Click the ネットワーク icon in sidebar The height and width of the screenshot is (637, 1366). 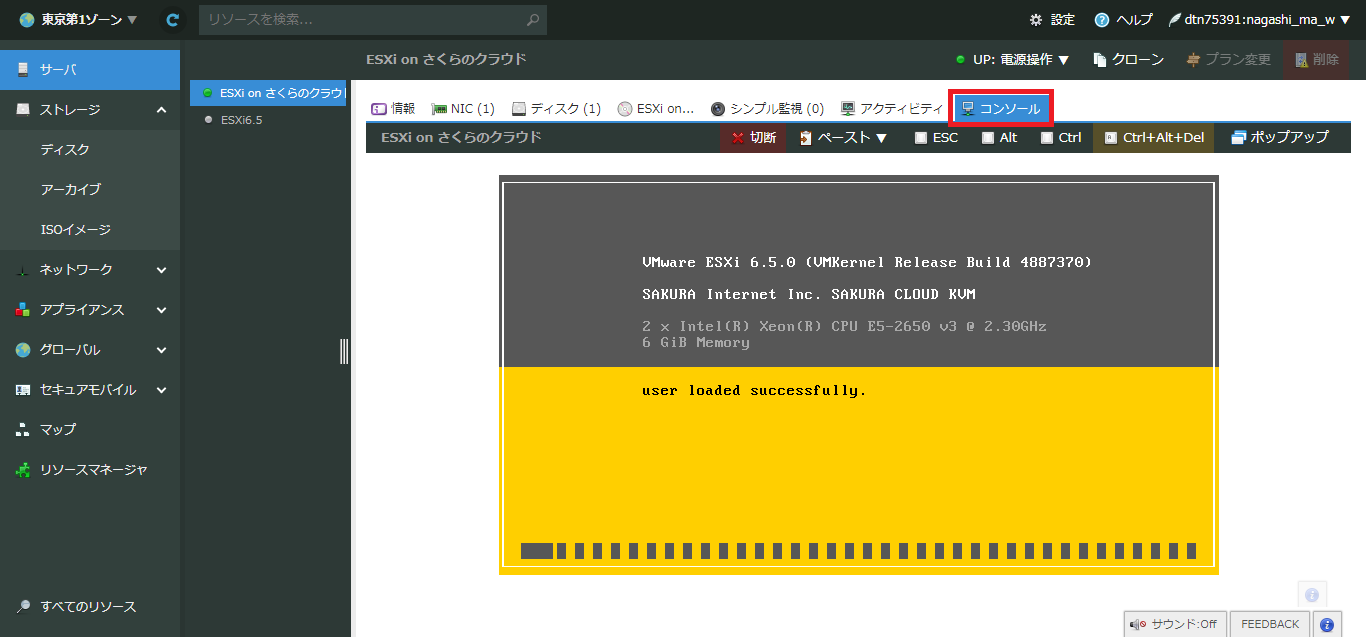(x=22, y=270)
